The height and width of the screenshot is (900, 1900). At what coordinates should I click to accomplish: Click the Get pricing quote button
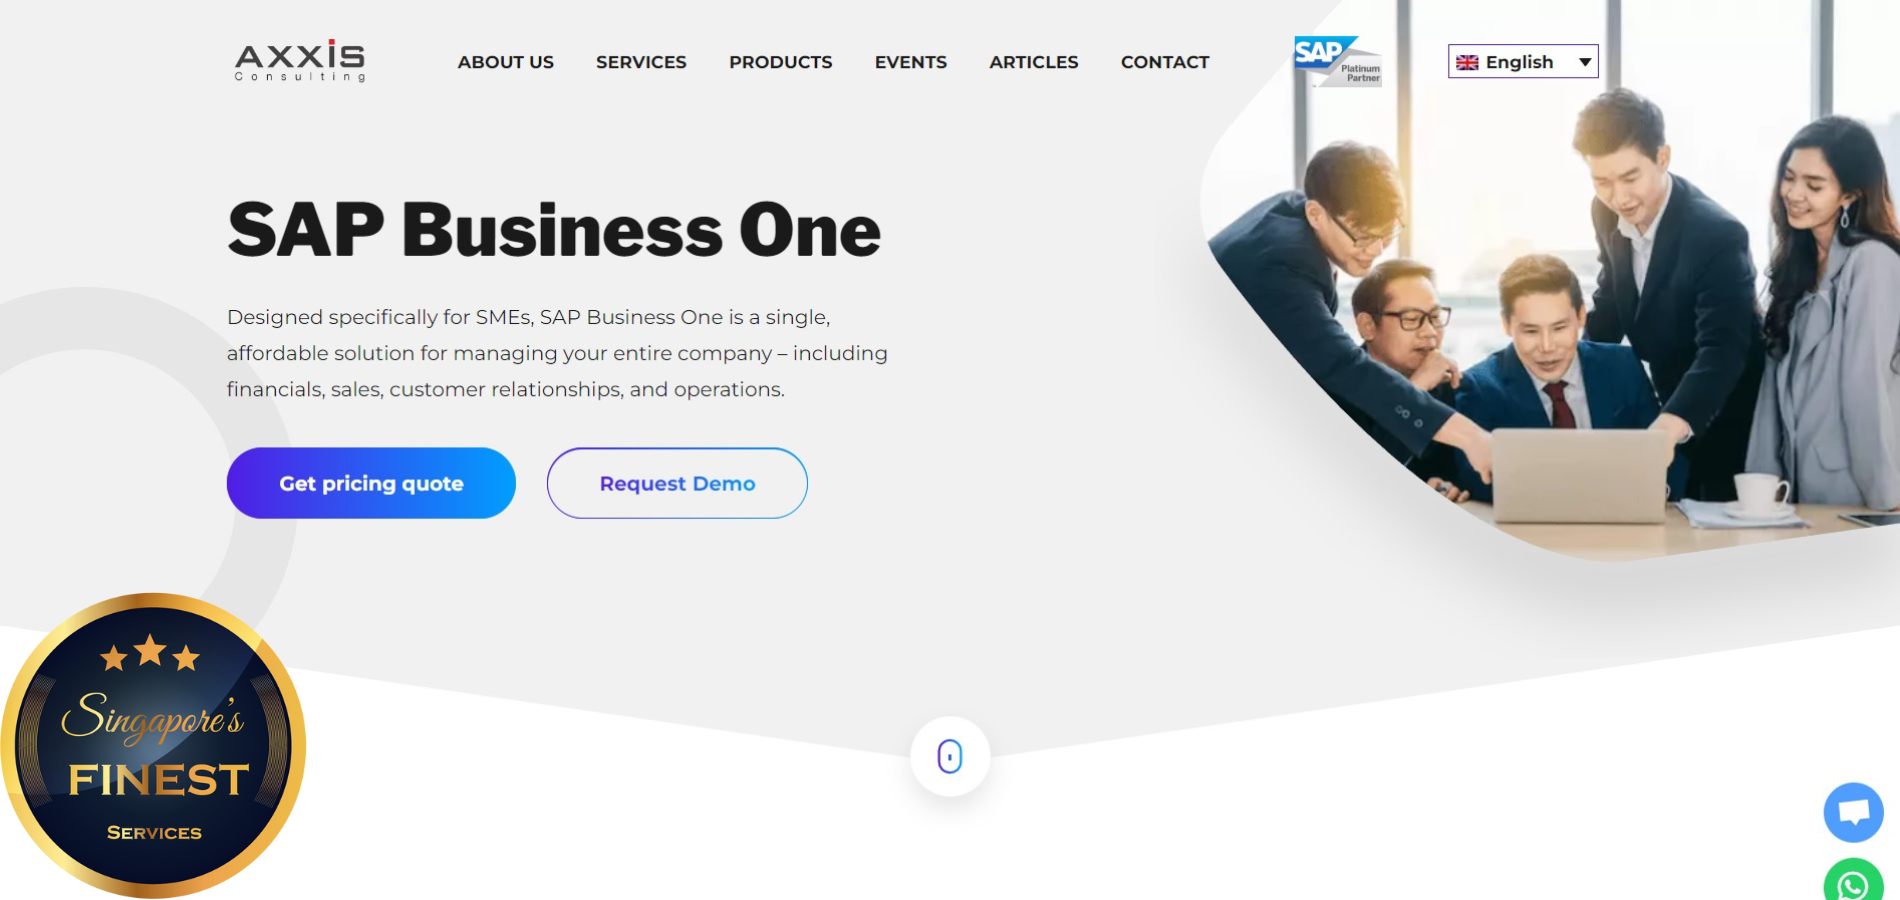click(x=371, y=483)
